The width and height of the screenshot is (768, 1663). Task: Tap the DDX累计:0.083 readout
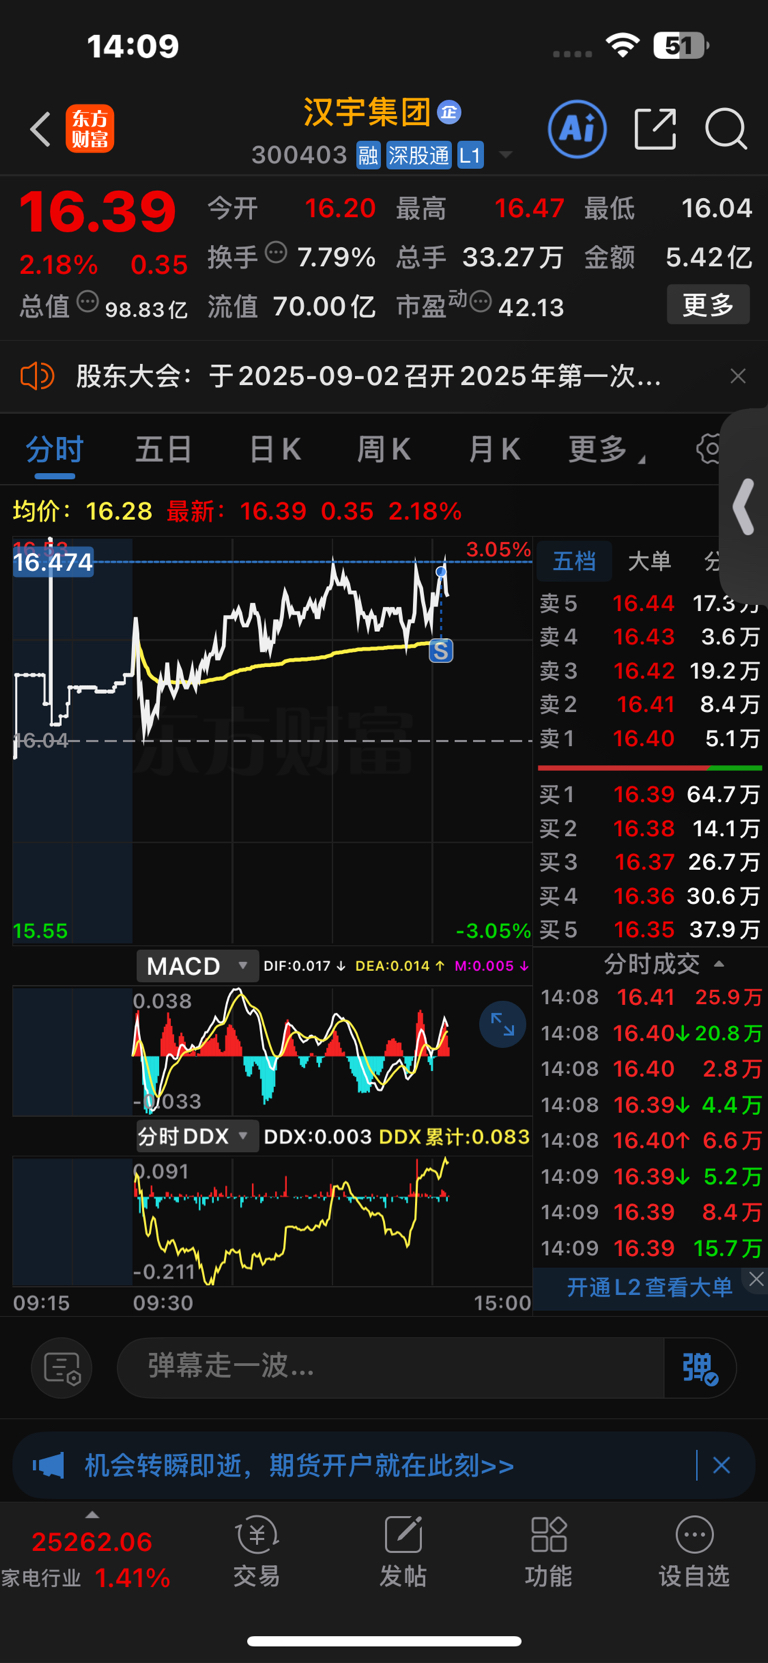[x=455, y=1137]
